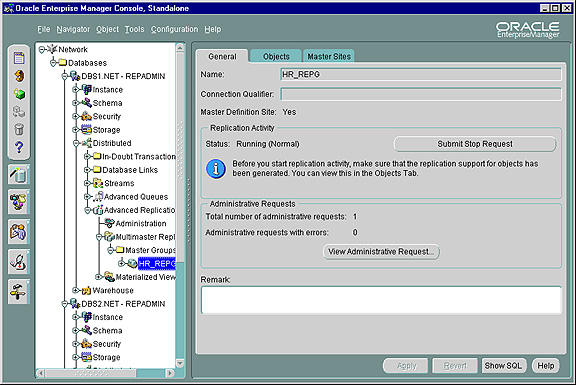Click View Administrative Request button
The width and height of the screenshot is (576, 385).
[x=381, y=252]
